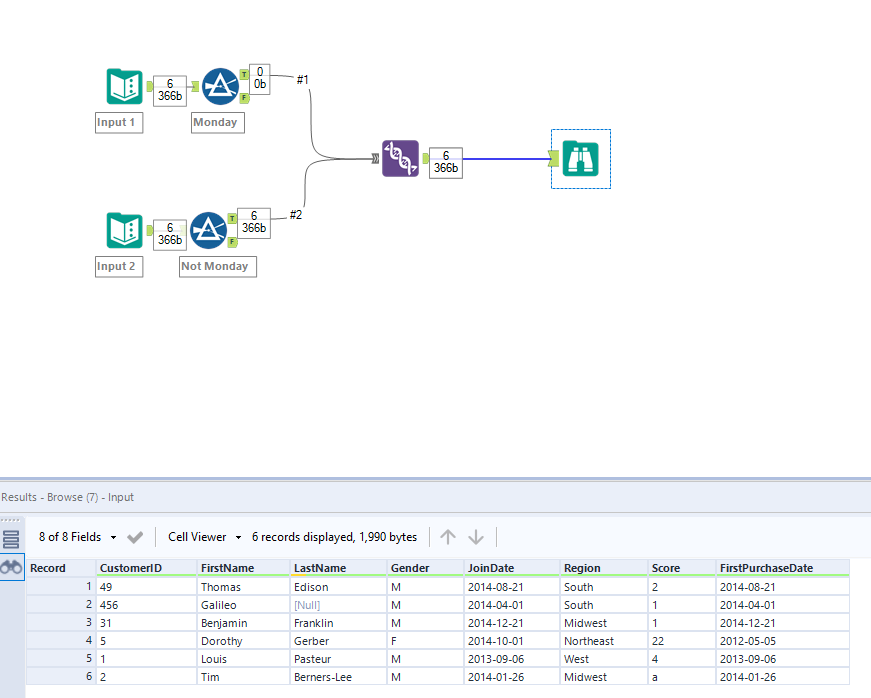Image resolution: width=871 pixels, height=698 pixels.
Task: Click the Union tool input anchor
Action: [376, 159]
